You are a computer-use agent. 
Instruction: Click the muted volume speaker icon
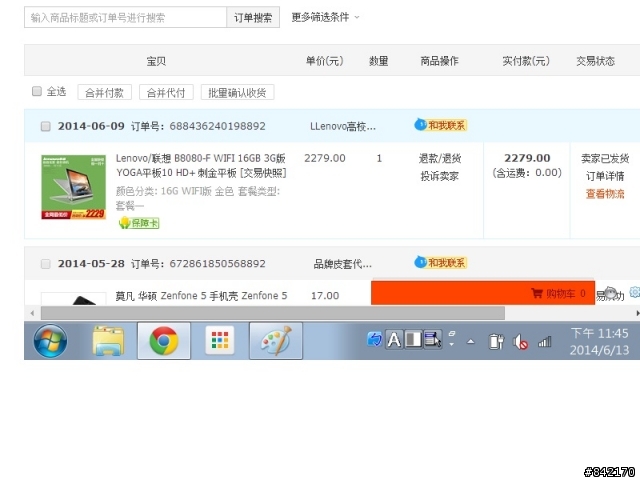coord(520,342)
